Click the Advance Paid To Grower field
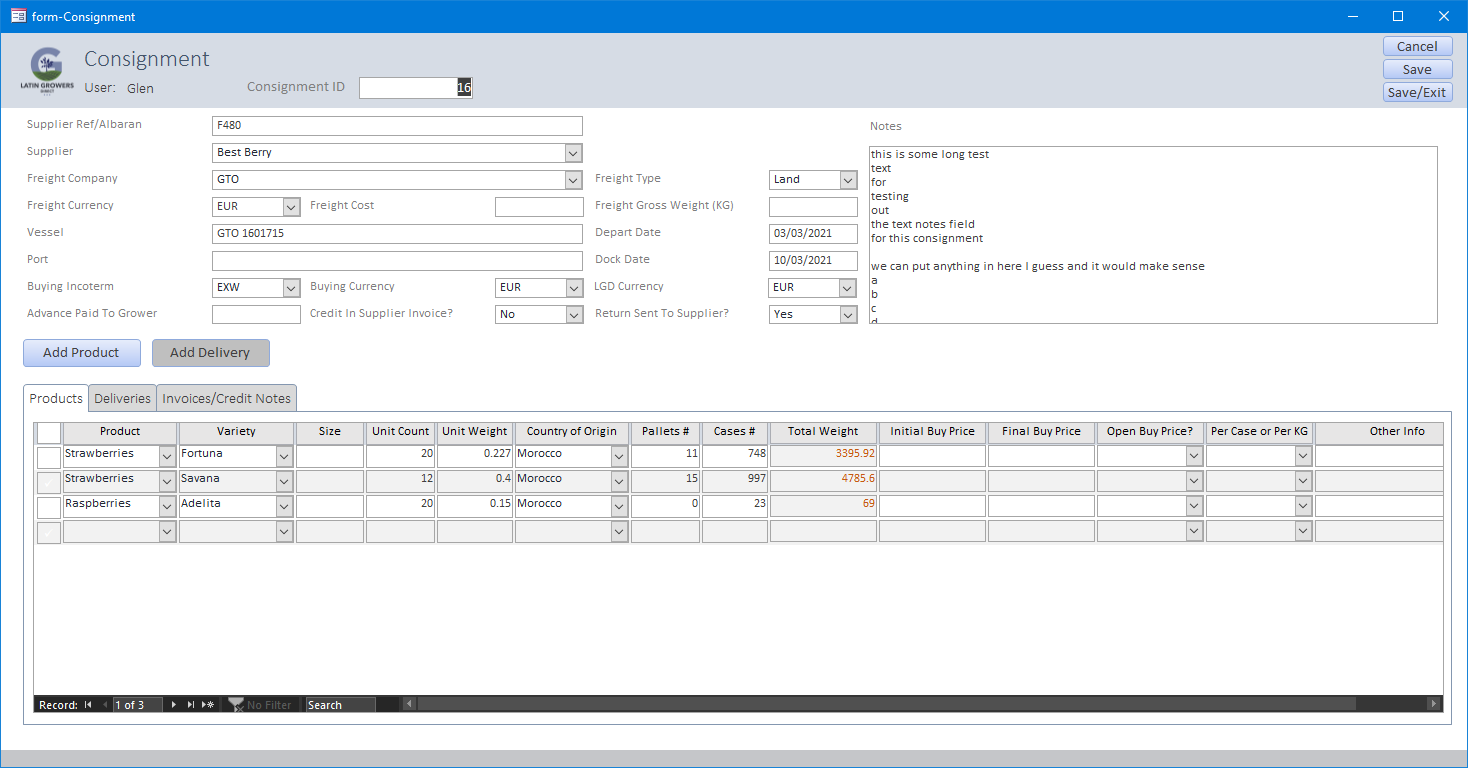The height and width of the screenshot is (768, 1468). click(x=256, y=315)
